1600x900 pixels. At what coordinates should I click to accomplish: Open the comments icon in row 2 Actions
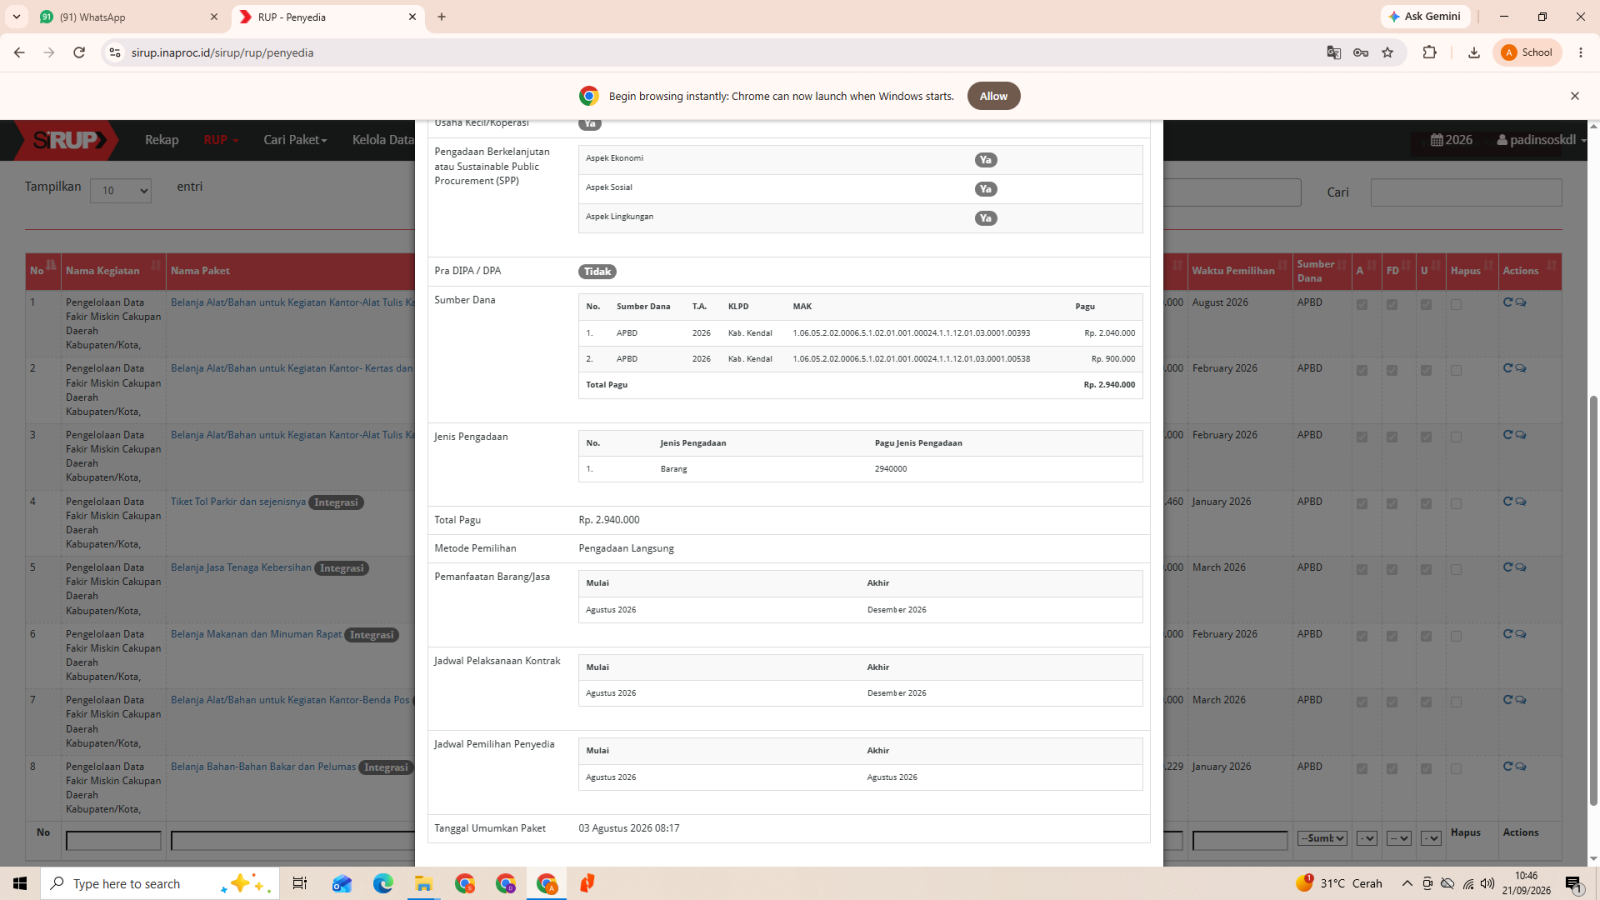[x=1520, y=369]
